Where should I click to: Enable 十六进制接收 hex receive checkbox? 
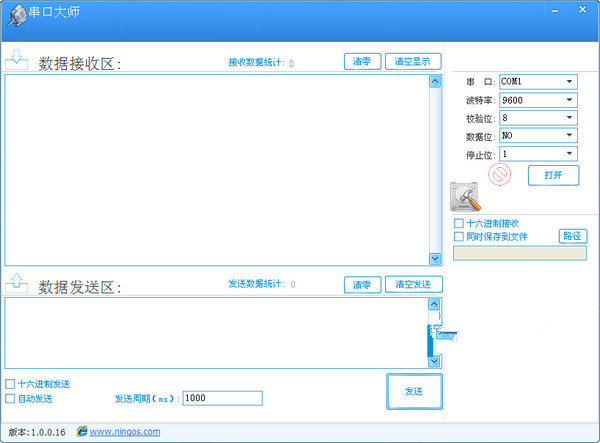tap(459, 223)
